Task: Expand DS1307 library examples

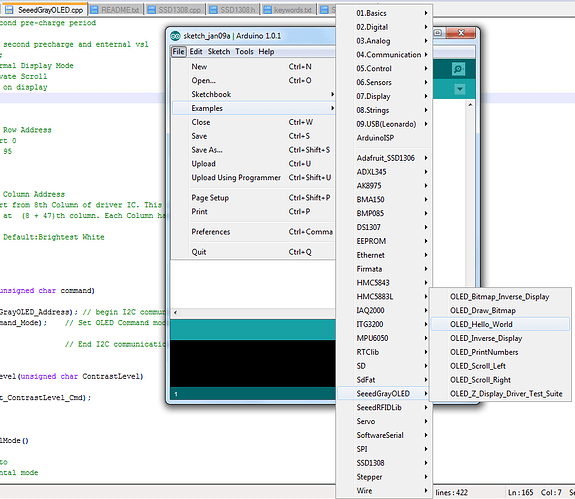Action: (x=384, y=227)
